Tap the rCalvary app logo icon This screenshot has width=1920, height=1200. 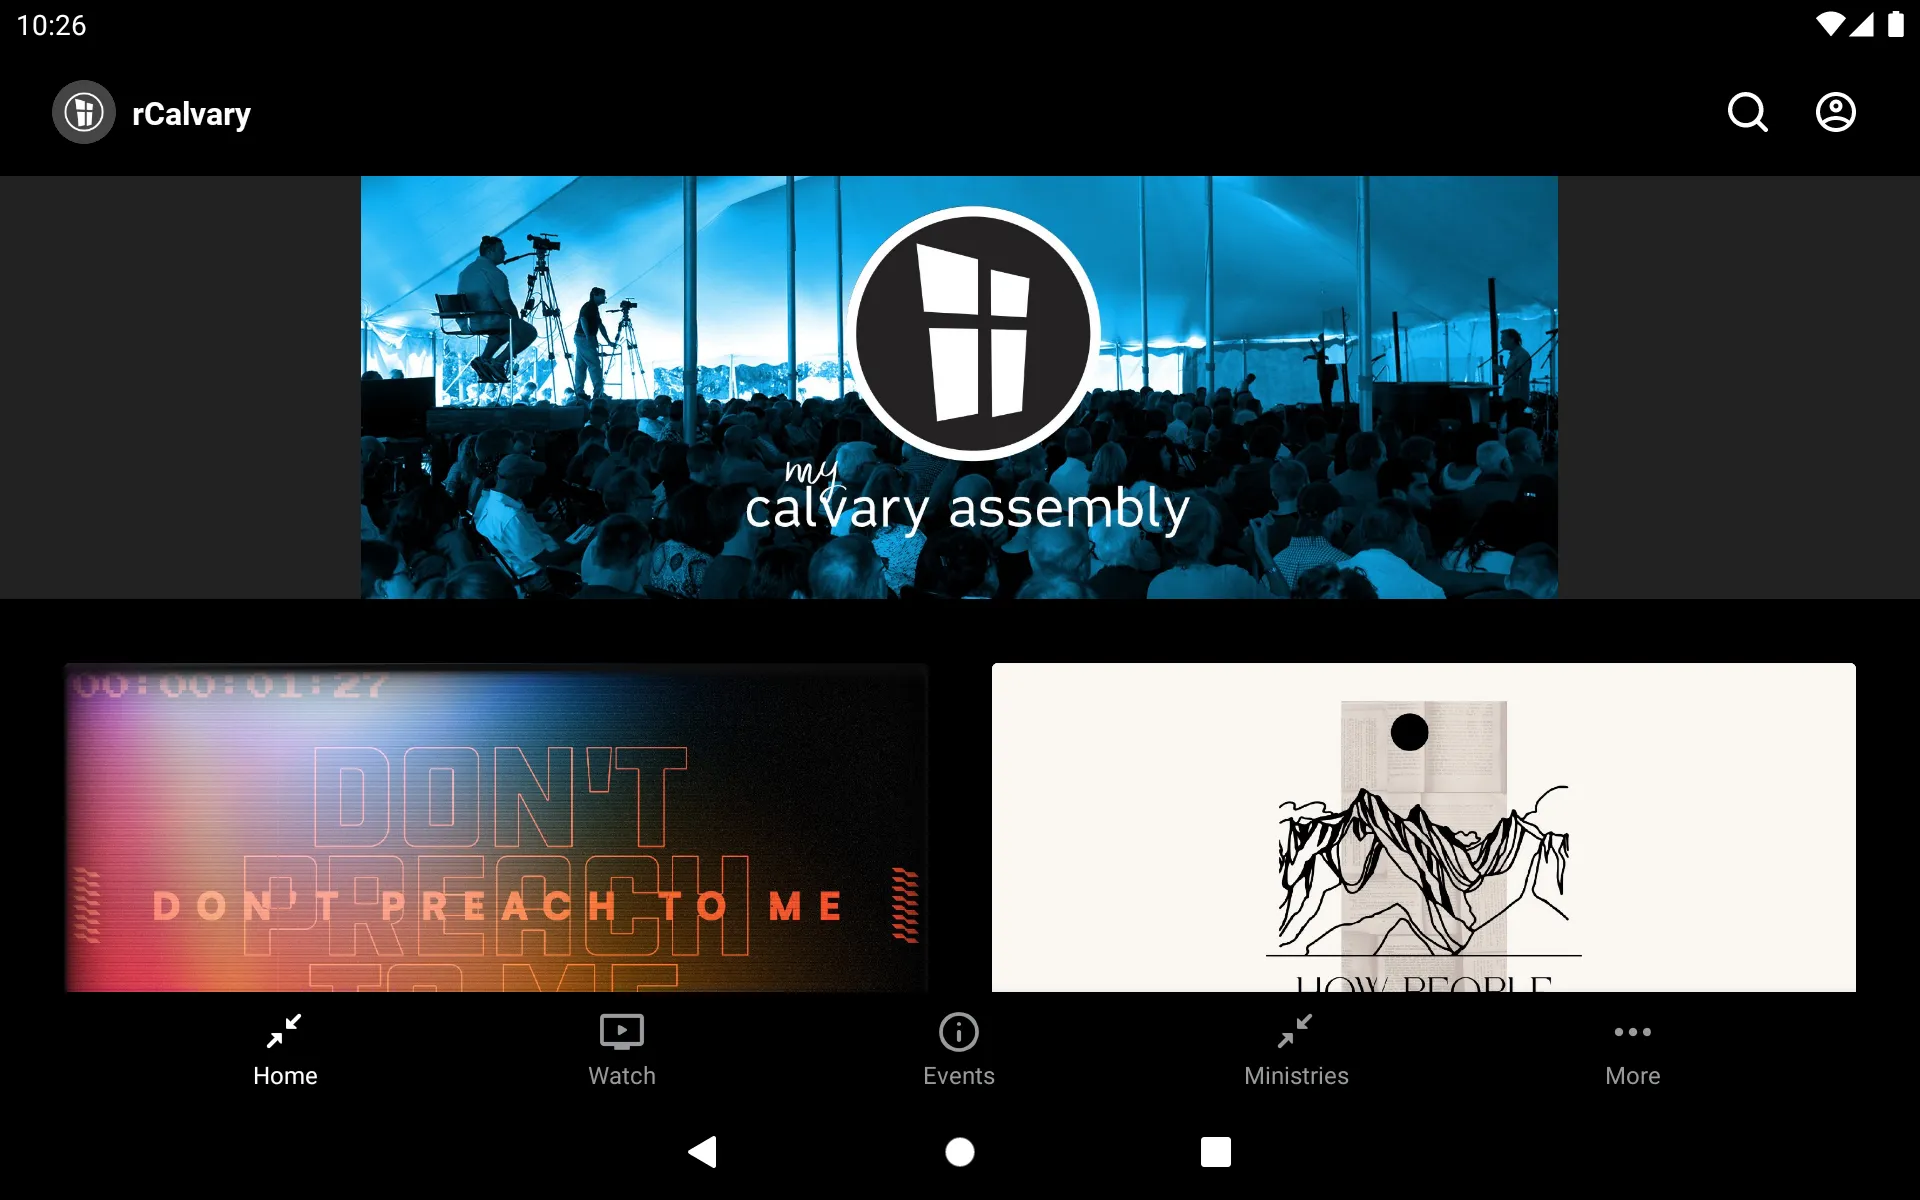pos(84,112)
